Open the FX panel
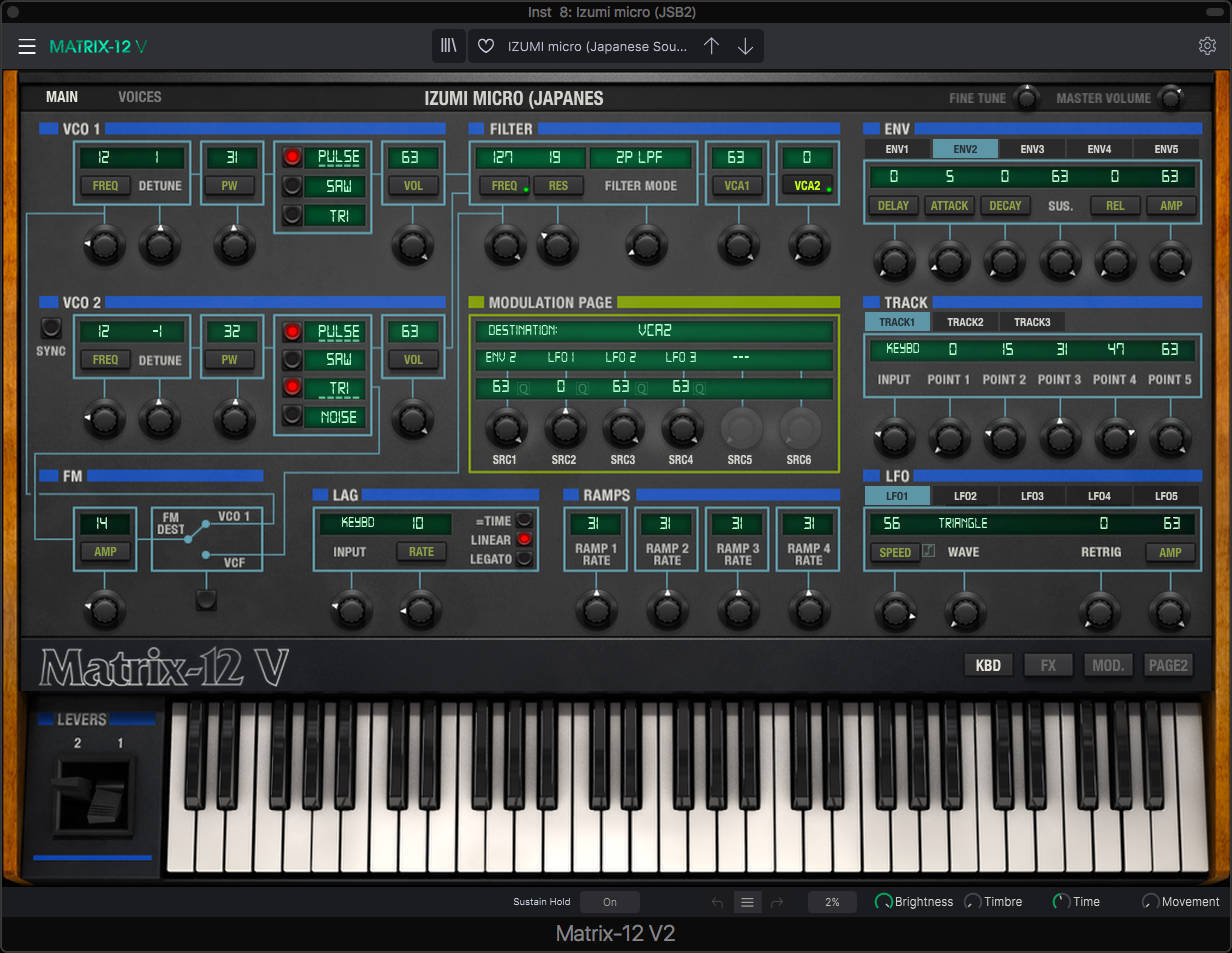This screenshot has width=1232, height=953. (1048, 665)
